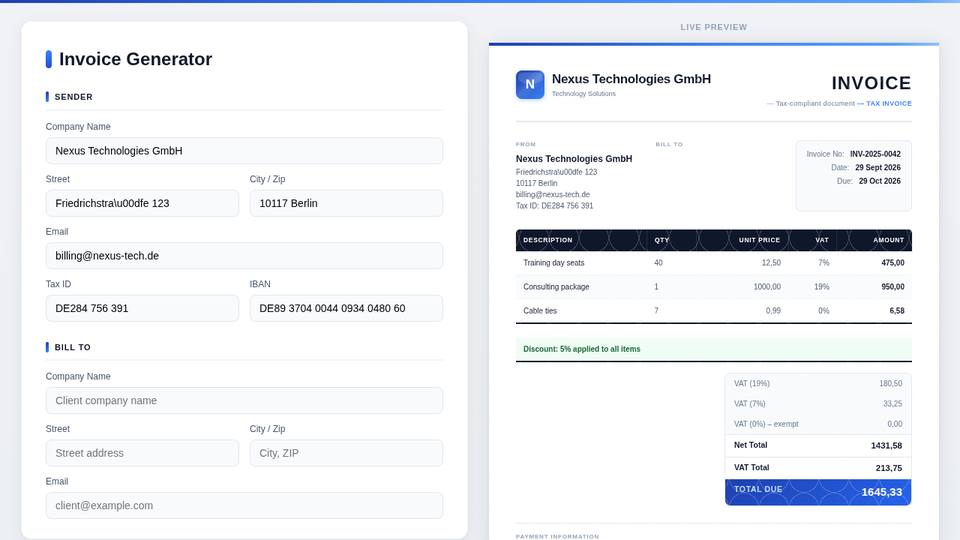Click the VAT (19%) value 180,50
This screenshot has height=540, width=960.
[891, 384]
